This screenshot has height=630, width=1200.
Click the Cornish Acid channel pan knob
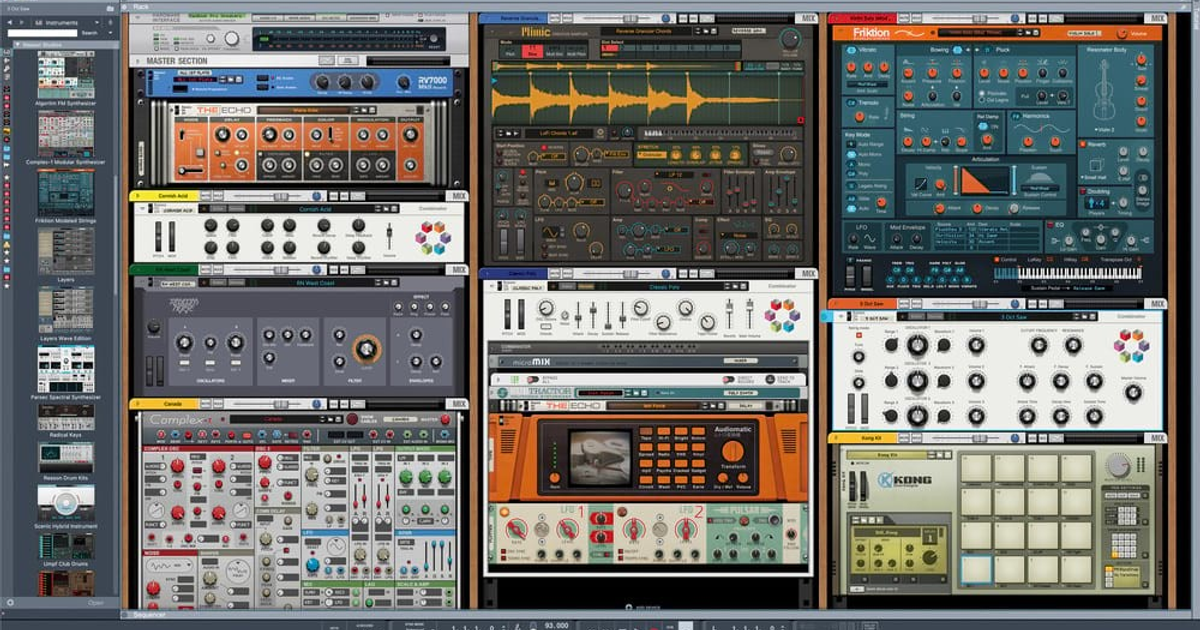coord(316,197)
